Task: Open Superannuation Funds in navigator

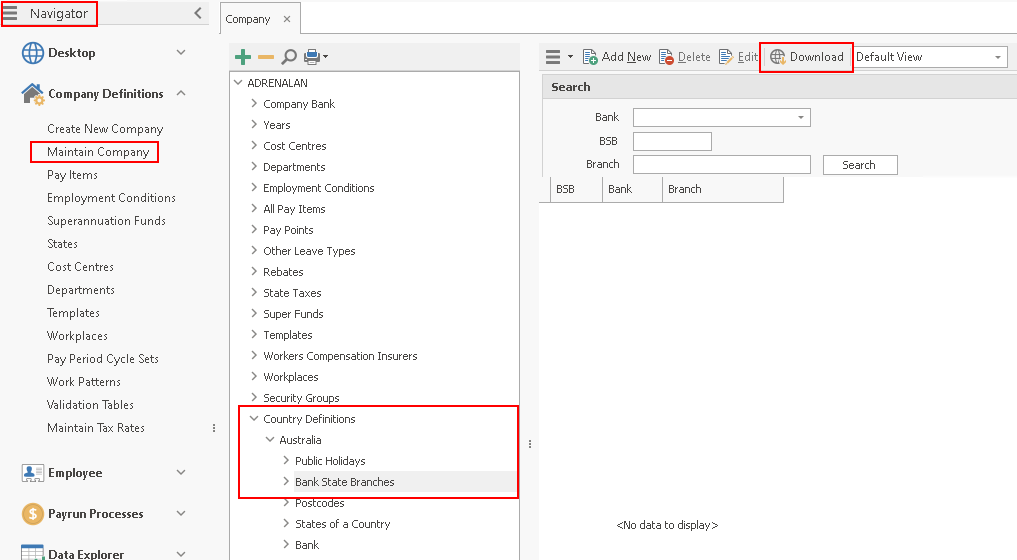Action: coord(106,221)
